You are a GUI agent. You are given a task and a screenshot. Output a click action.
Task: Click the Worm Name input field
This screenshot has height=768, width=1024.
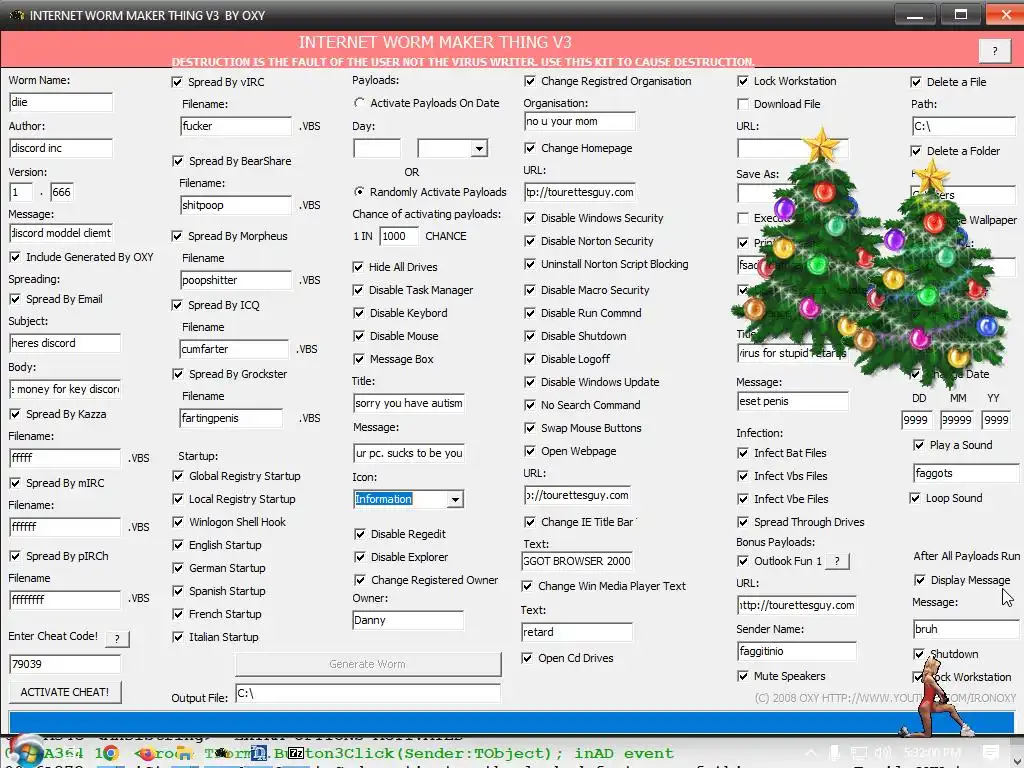click(61, 102)
